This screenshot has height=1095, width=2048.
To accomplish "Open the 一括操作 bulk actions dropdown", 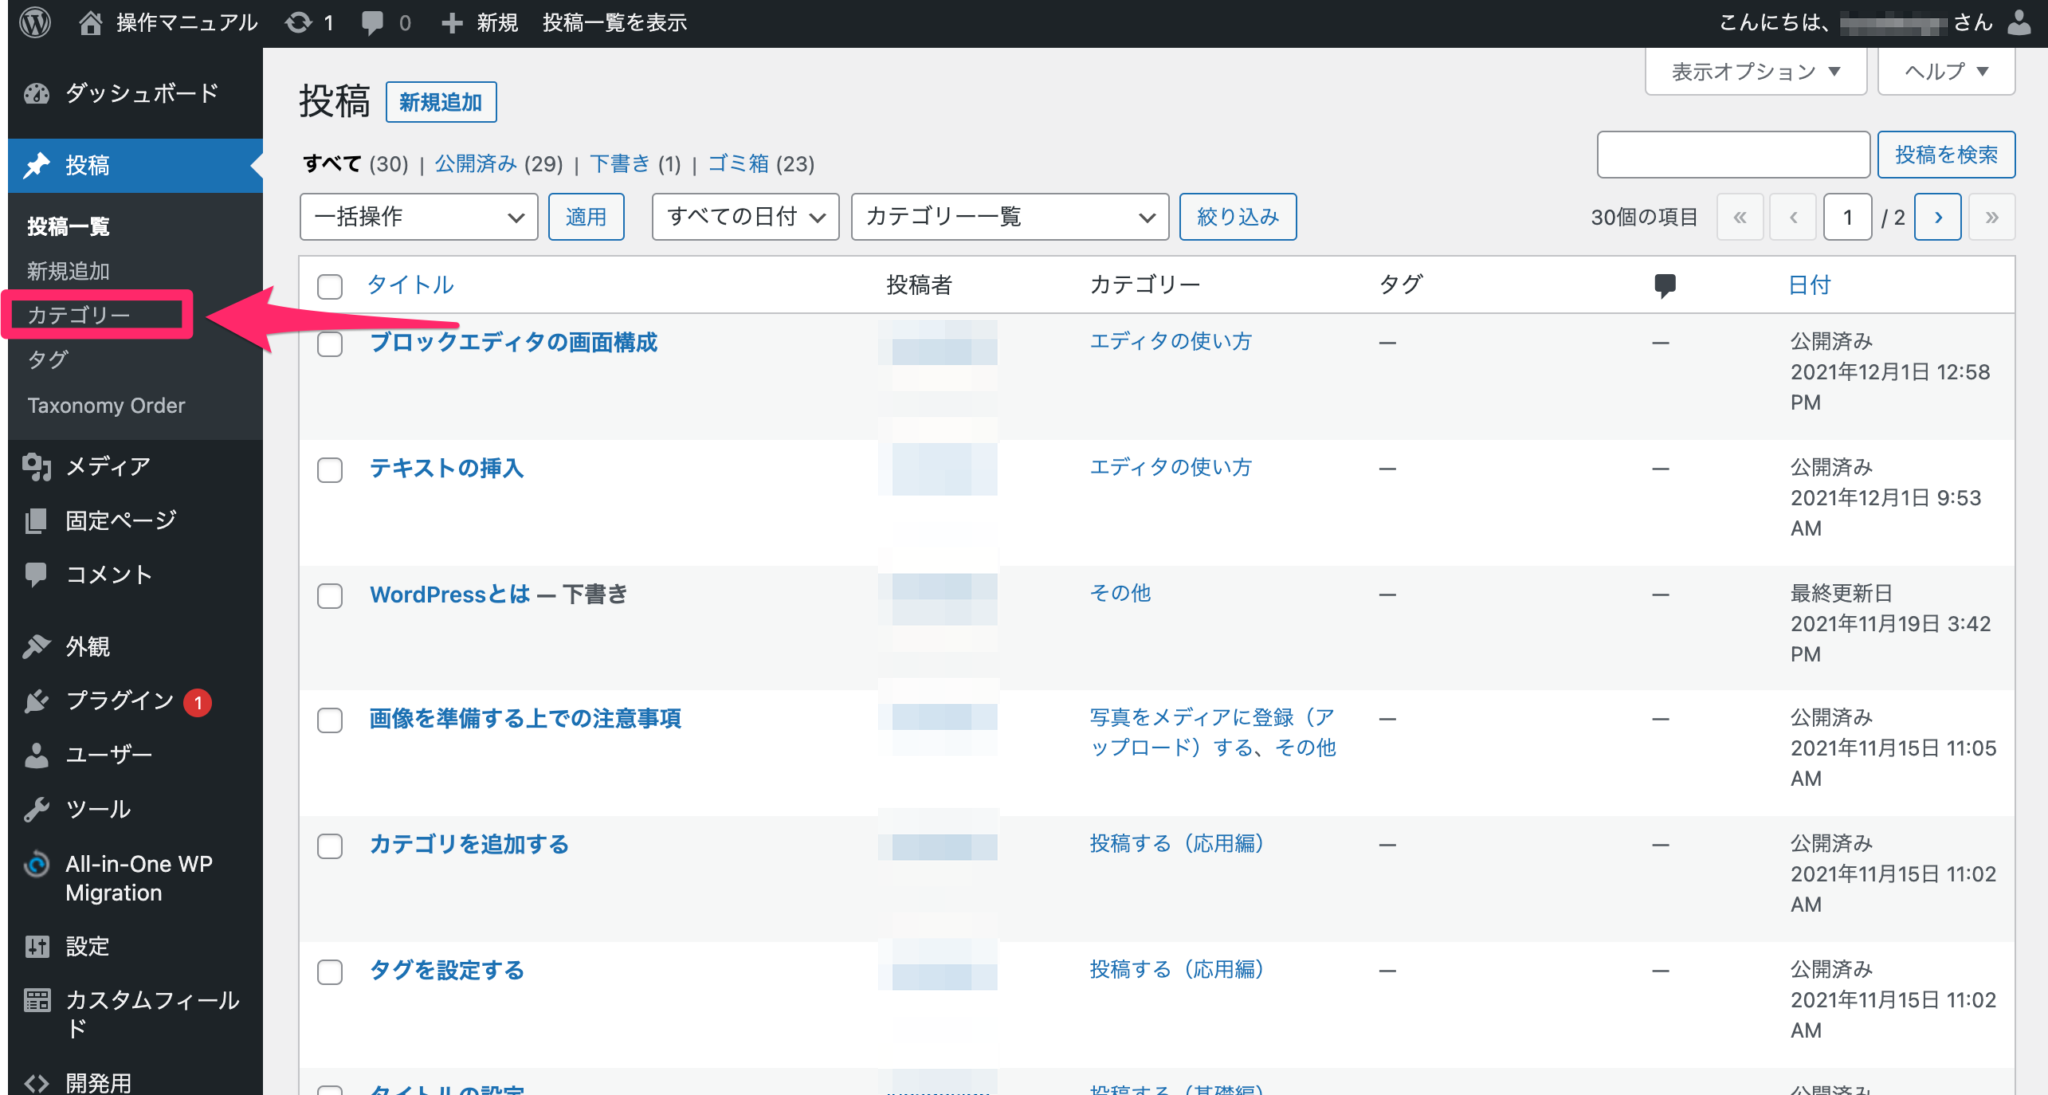I will pyautogui.click(x=418, y=217).
